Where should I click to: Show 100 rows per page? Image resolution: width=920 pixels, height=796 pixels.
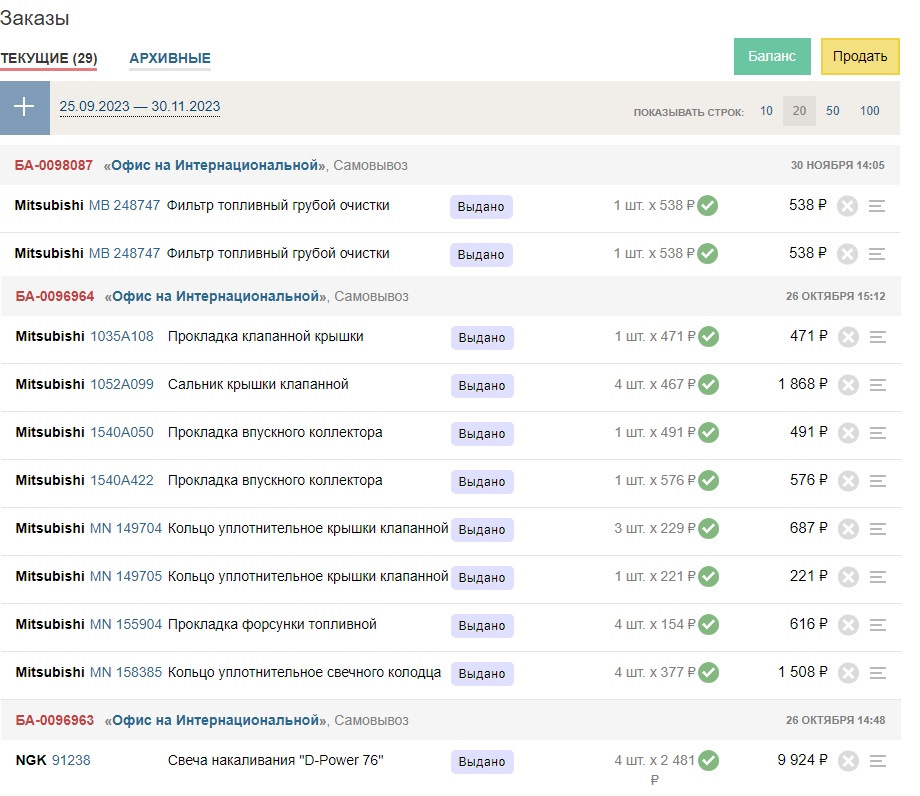click(870, 111)
